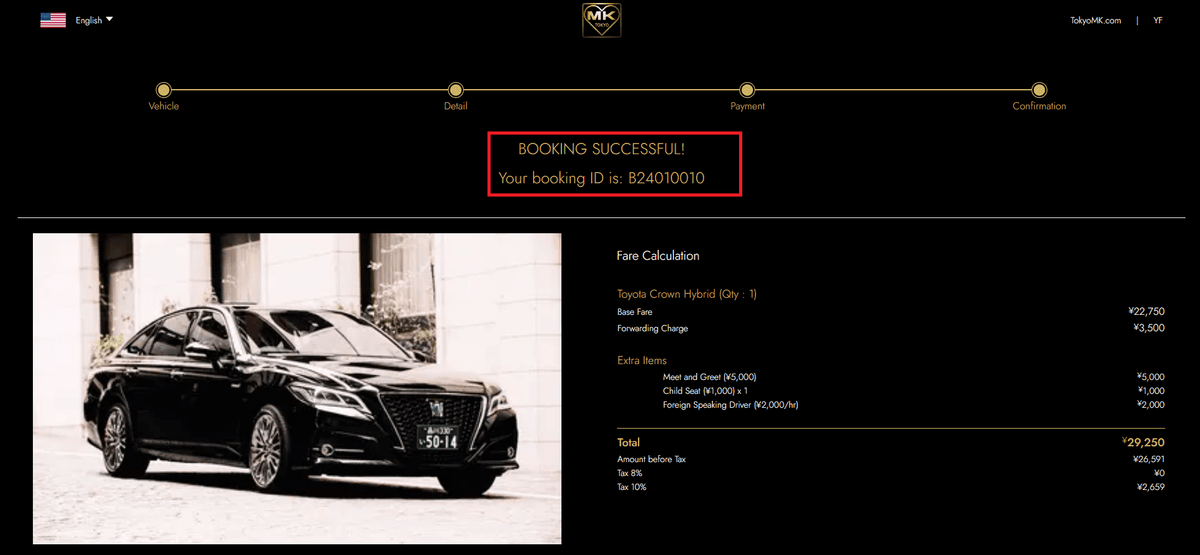The height and width of the screenshot is (555, 1200).
Task: Click the Payment step circle
Action: coord(747,90)
